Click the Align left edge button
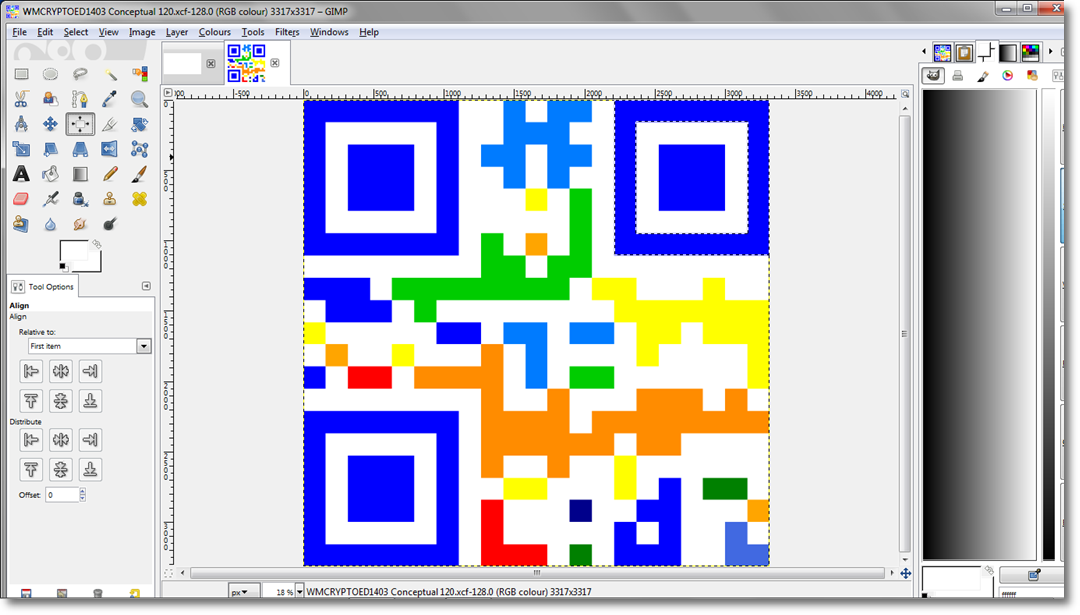The width and height of the screenshot is (1080, 615). pos(31,371)
